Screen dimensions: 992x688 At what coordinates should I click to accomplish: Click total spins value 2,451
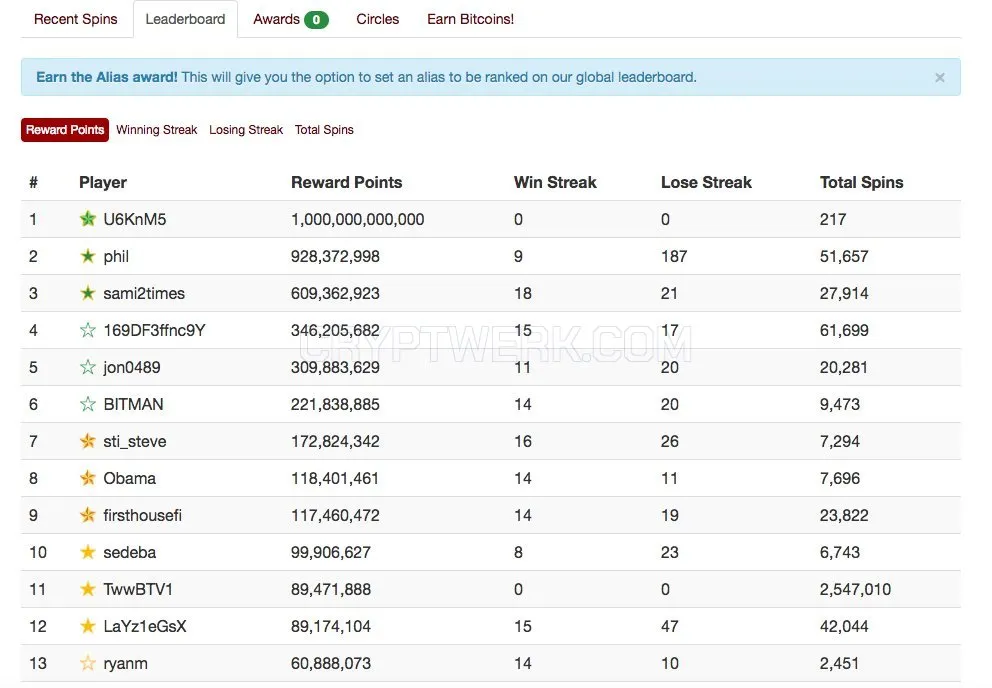[840, 663]
